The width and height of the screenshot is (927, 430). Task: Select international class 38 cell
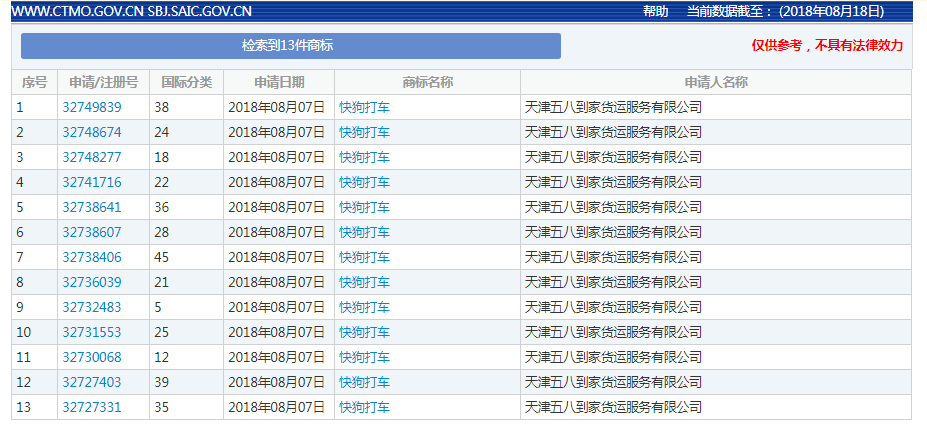click(186, 108)
